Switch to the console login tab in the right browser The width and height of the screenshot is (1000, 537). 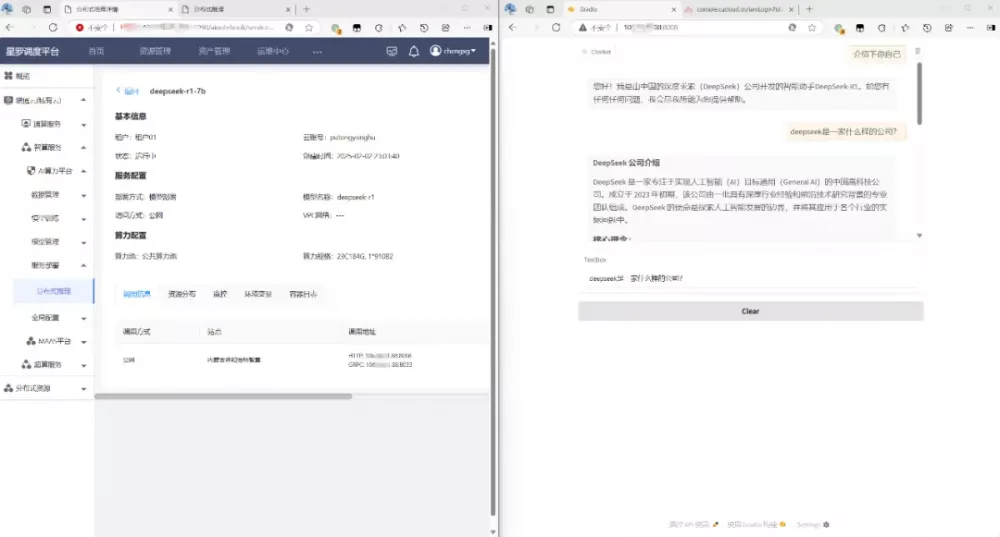coord(739,10)
